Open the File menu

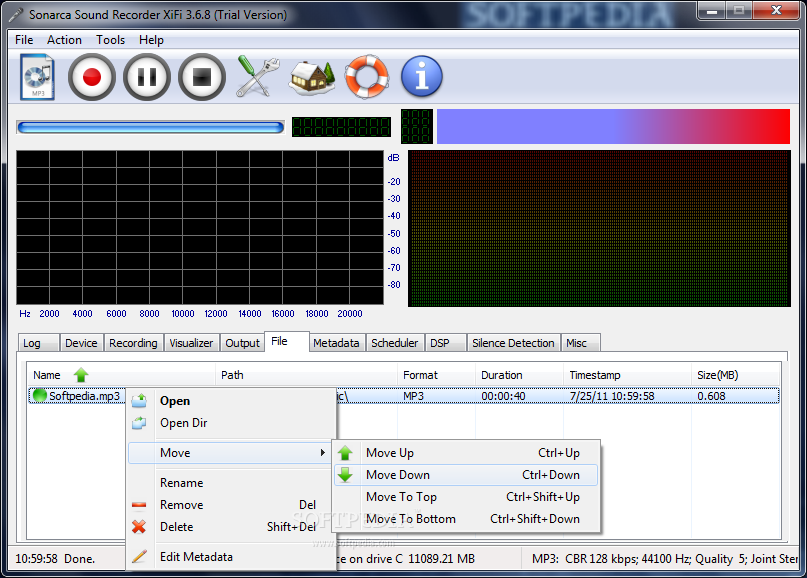tap(24, 40)
